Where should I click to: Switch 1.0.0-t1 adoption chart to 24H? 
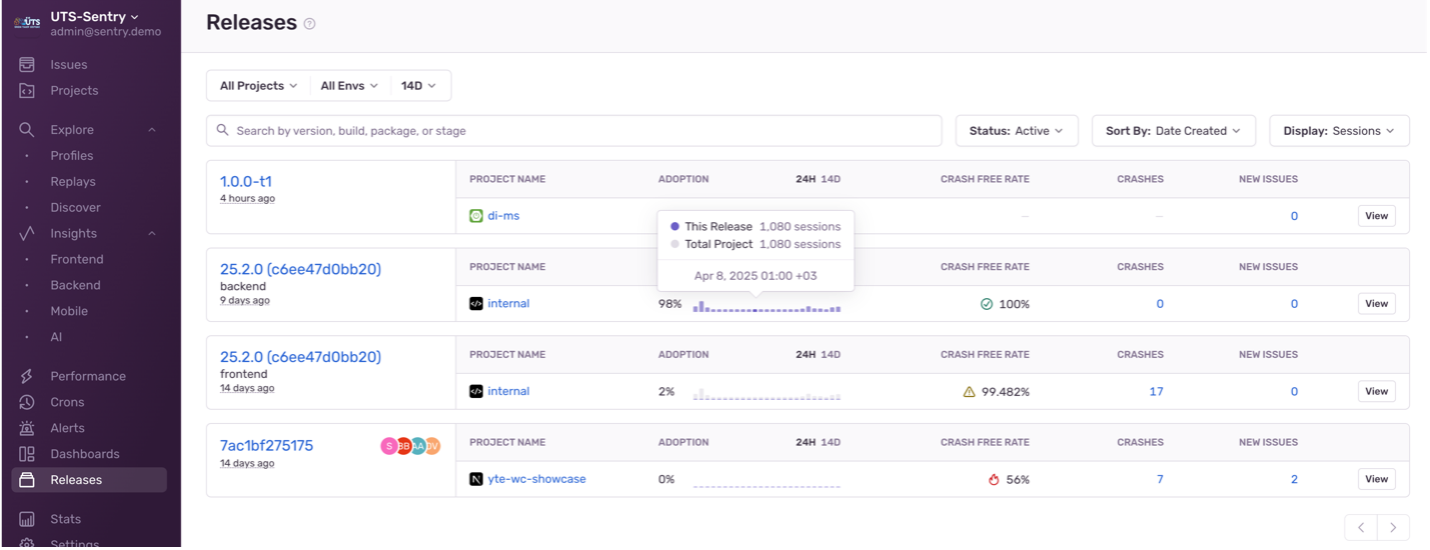point(805,180)
